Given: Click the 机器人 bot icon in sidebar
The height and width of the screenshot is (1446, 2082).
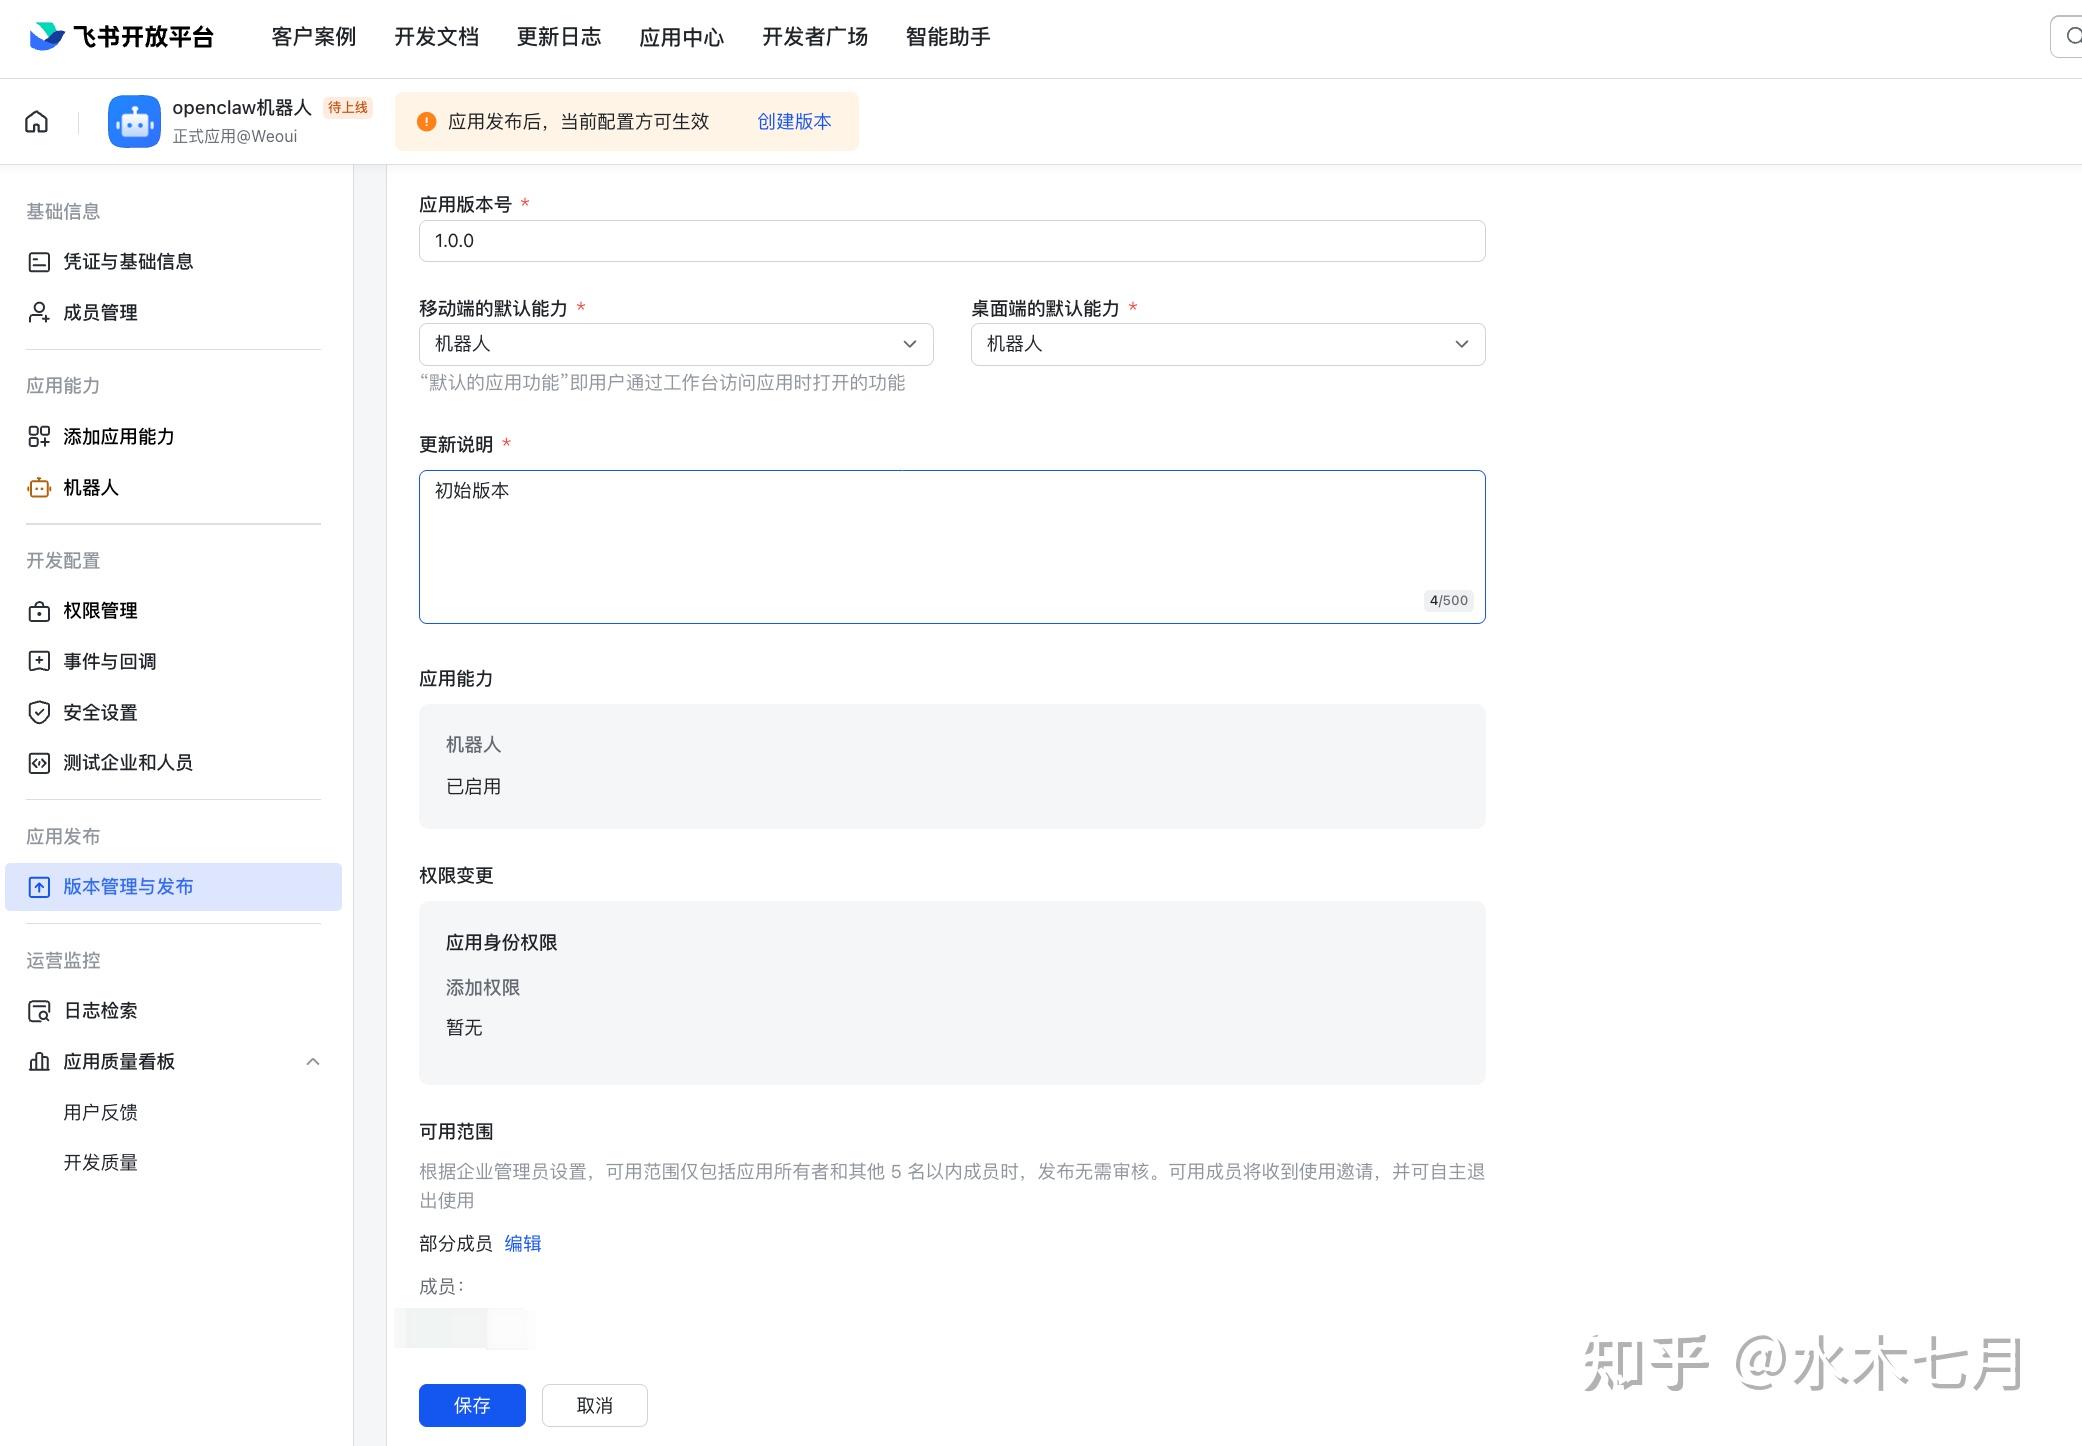Looking at the screenshot, I should [x=39, y=488].
